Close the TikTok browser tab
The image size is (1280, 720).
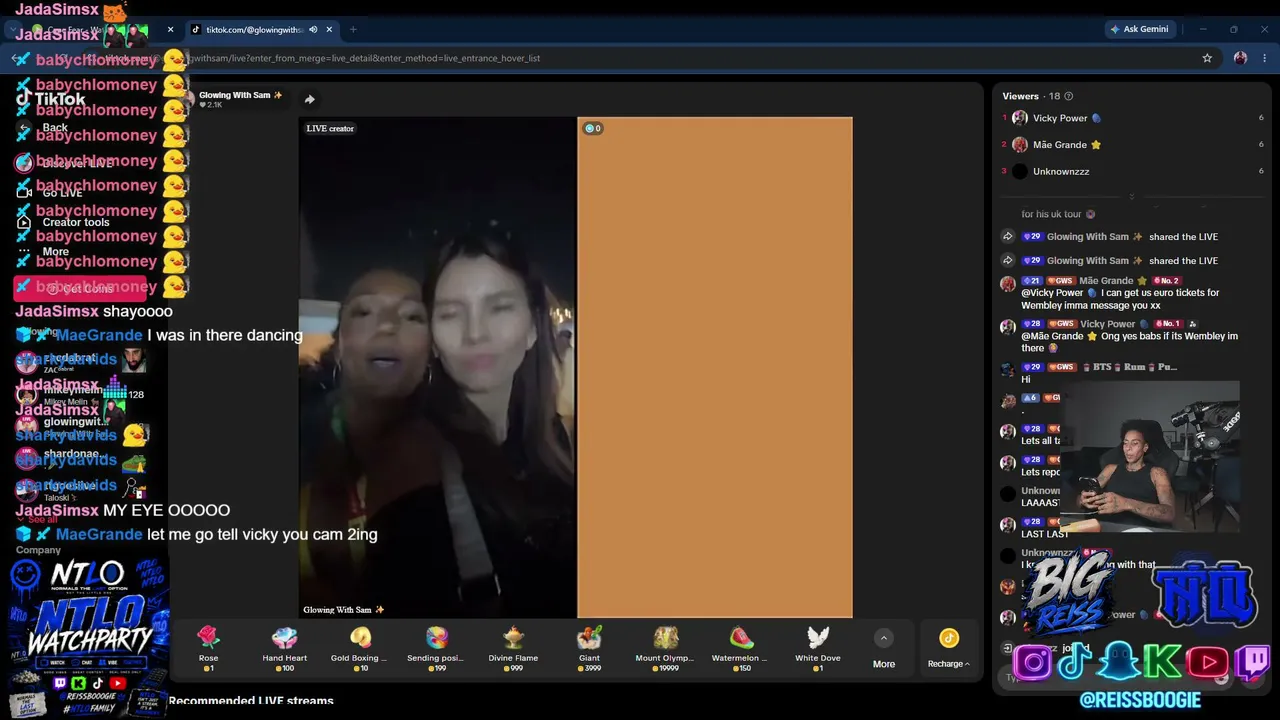[329, 30]
